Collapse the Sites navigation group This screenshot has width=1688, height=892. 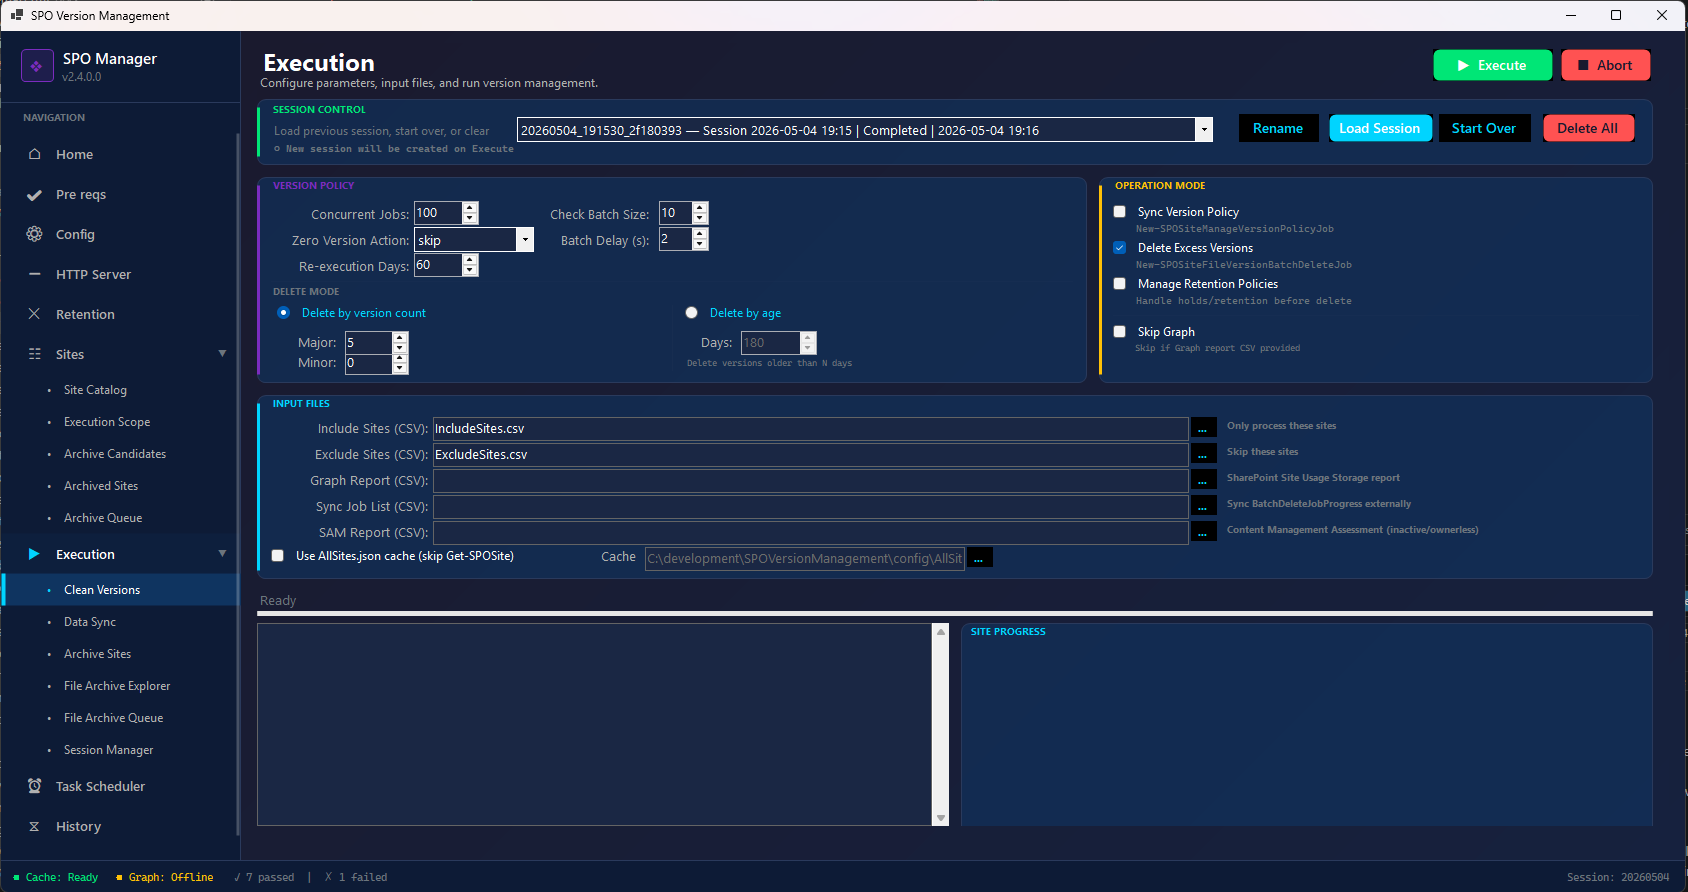coord(222,354)
